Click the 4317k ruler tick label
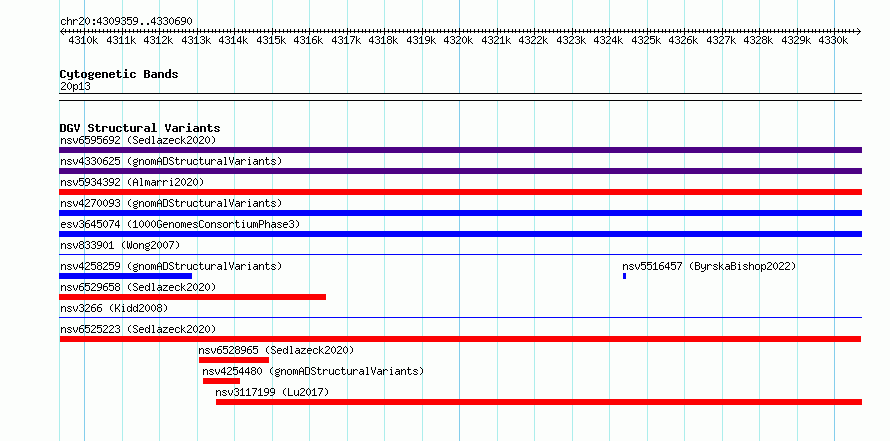The height and width of the screenshot is (441, 890). tap(346, 40)
